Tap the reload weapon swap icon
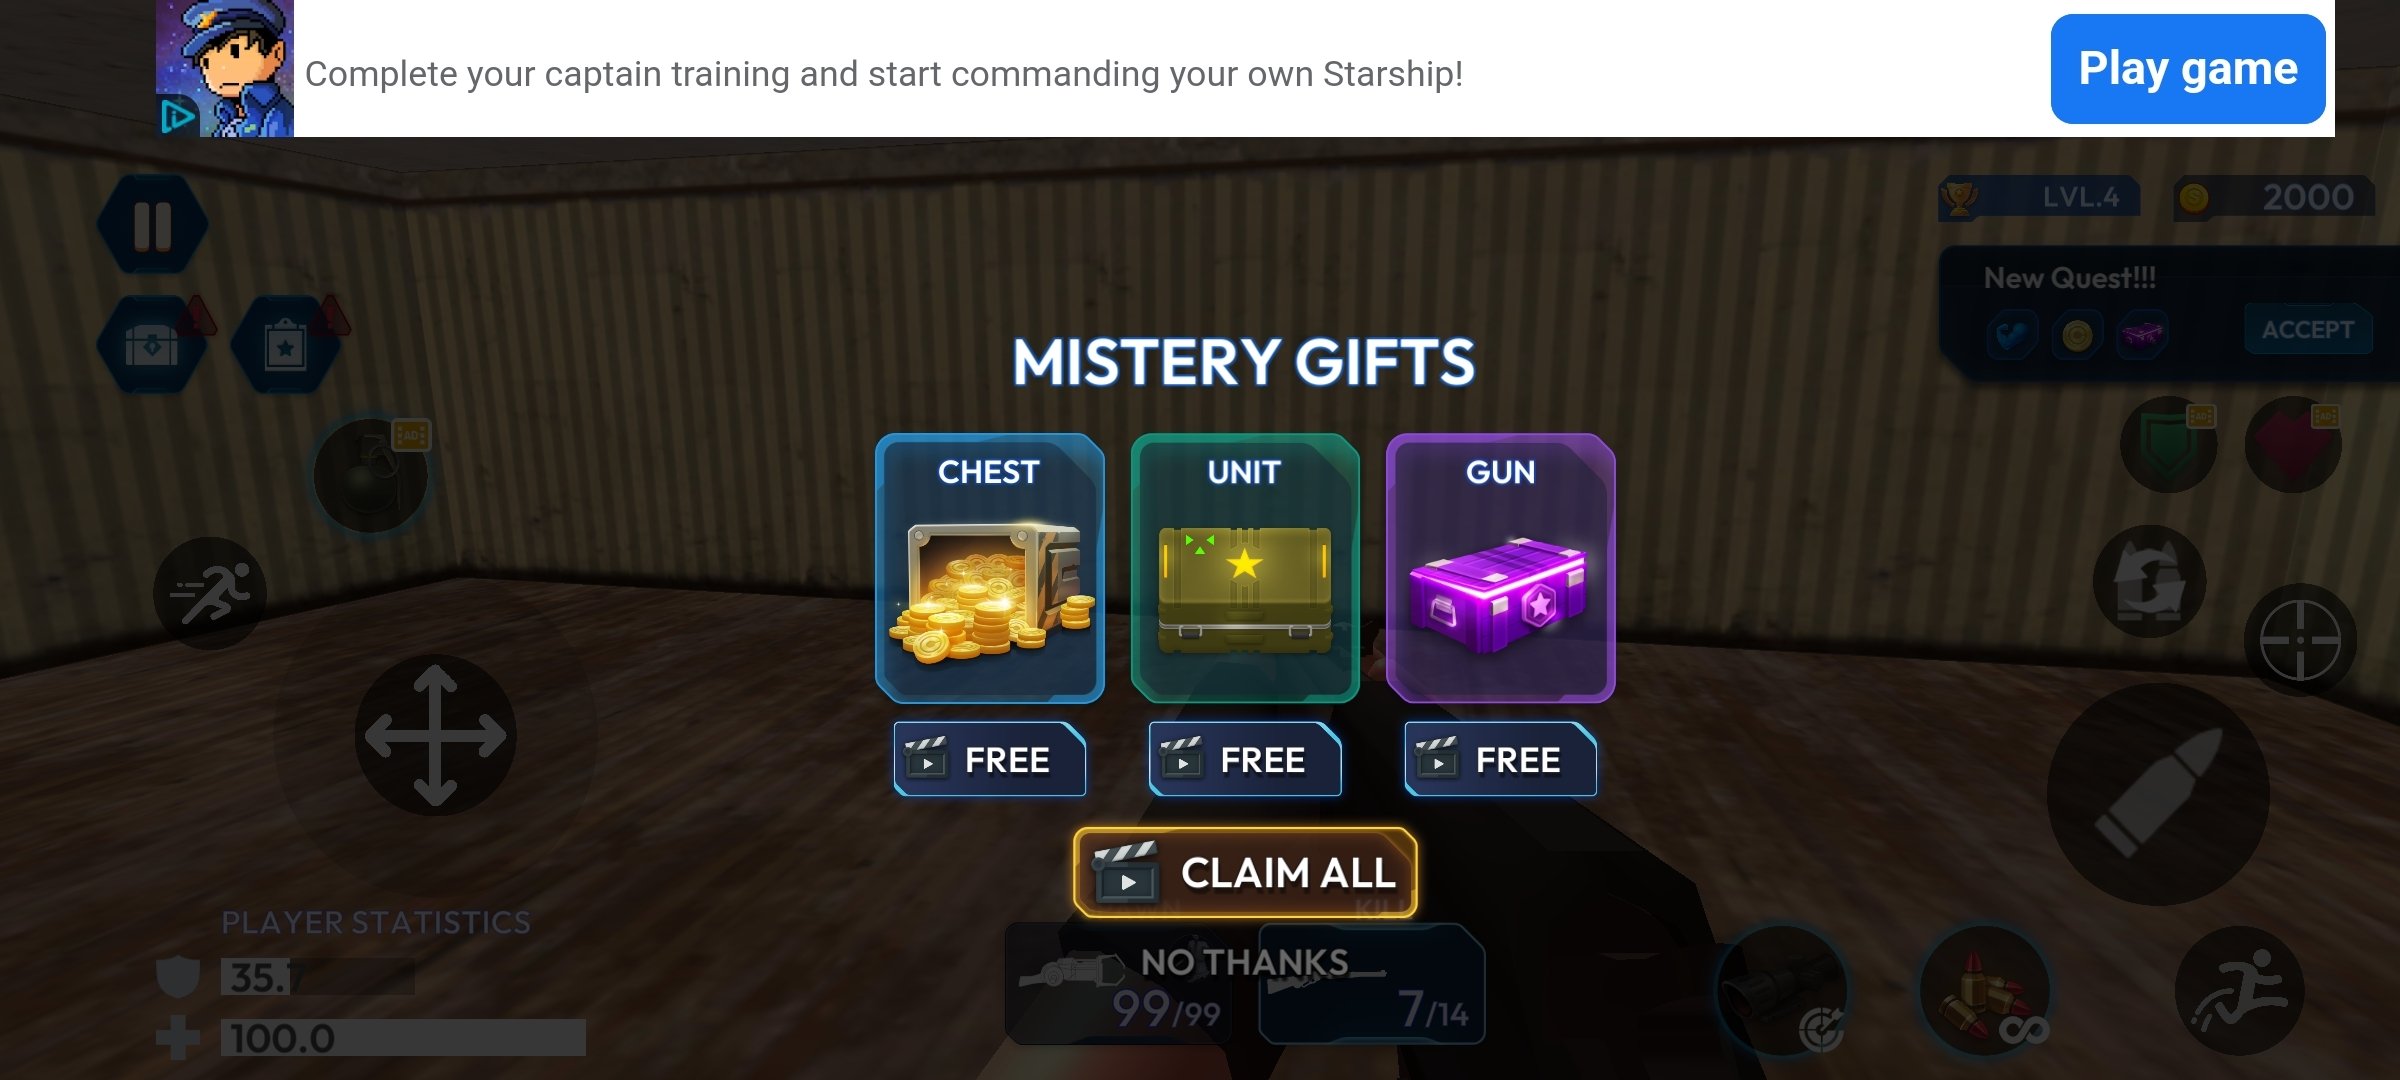The image size is (2400, 1080). pyautogui.click(x=2150, y=581)
